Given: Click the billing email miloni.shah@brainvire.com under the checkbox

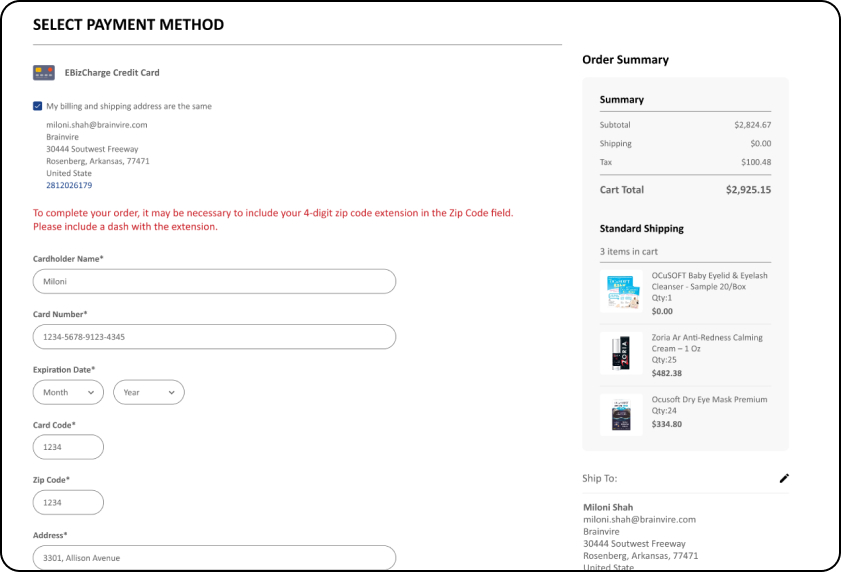Looking at the screenshot, I should [x=97, y=124].
